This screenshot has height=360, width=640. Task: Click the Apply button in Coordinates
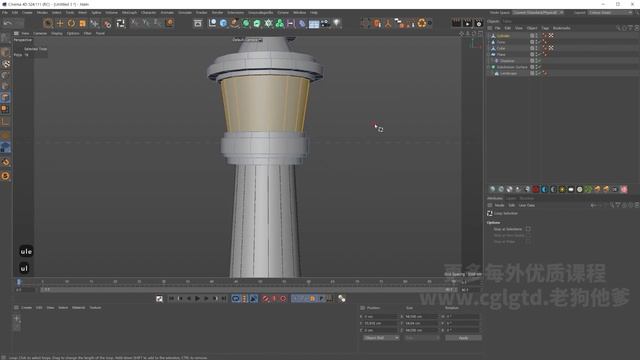tap(463, 338)
